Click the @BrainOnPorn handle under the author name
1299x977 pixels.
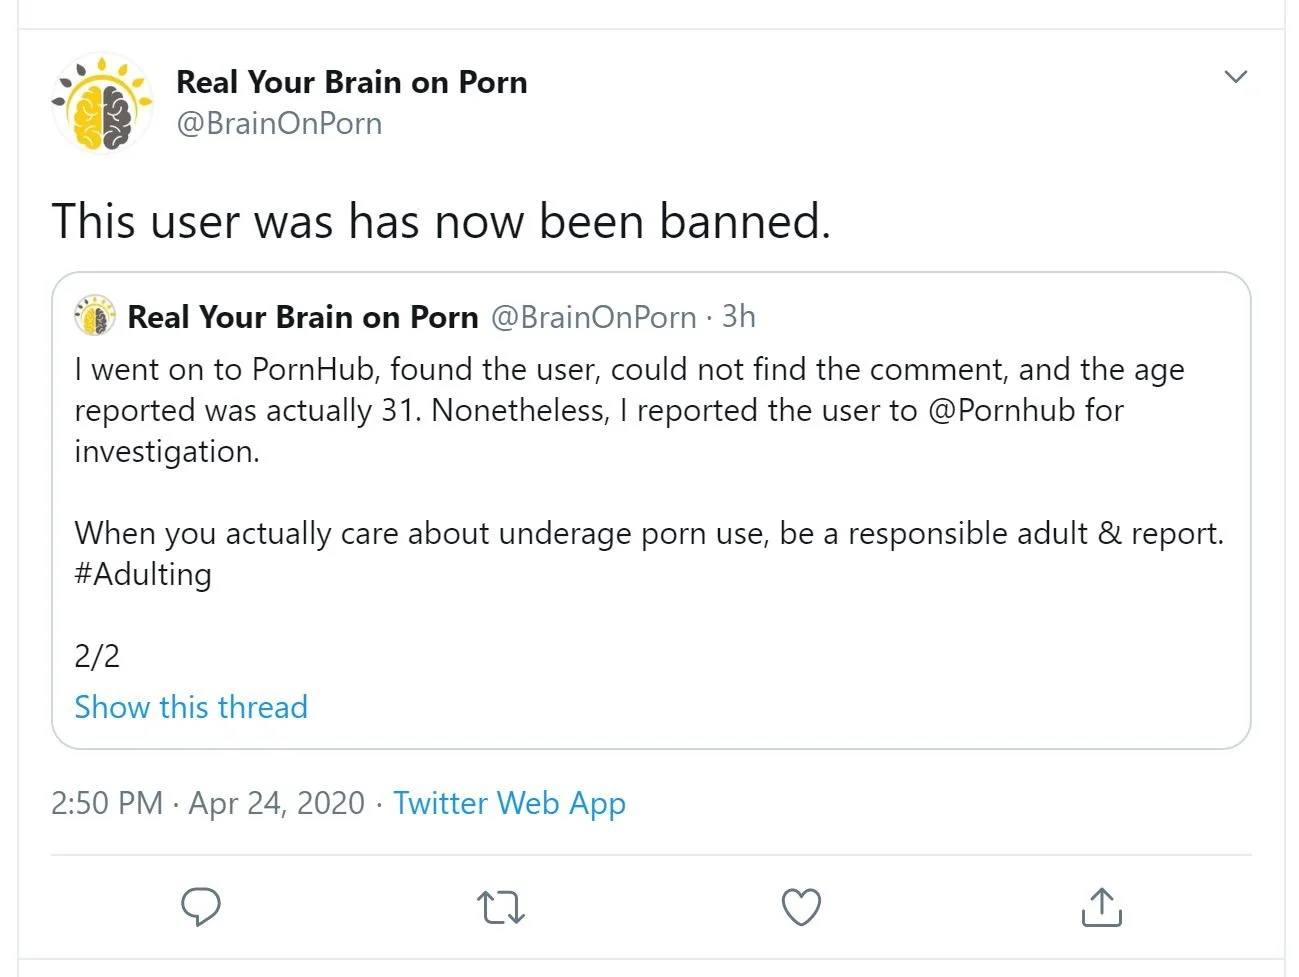279,124
